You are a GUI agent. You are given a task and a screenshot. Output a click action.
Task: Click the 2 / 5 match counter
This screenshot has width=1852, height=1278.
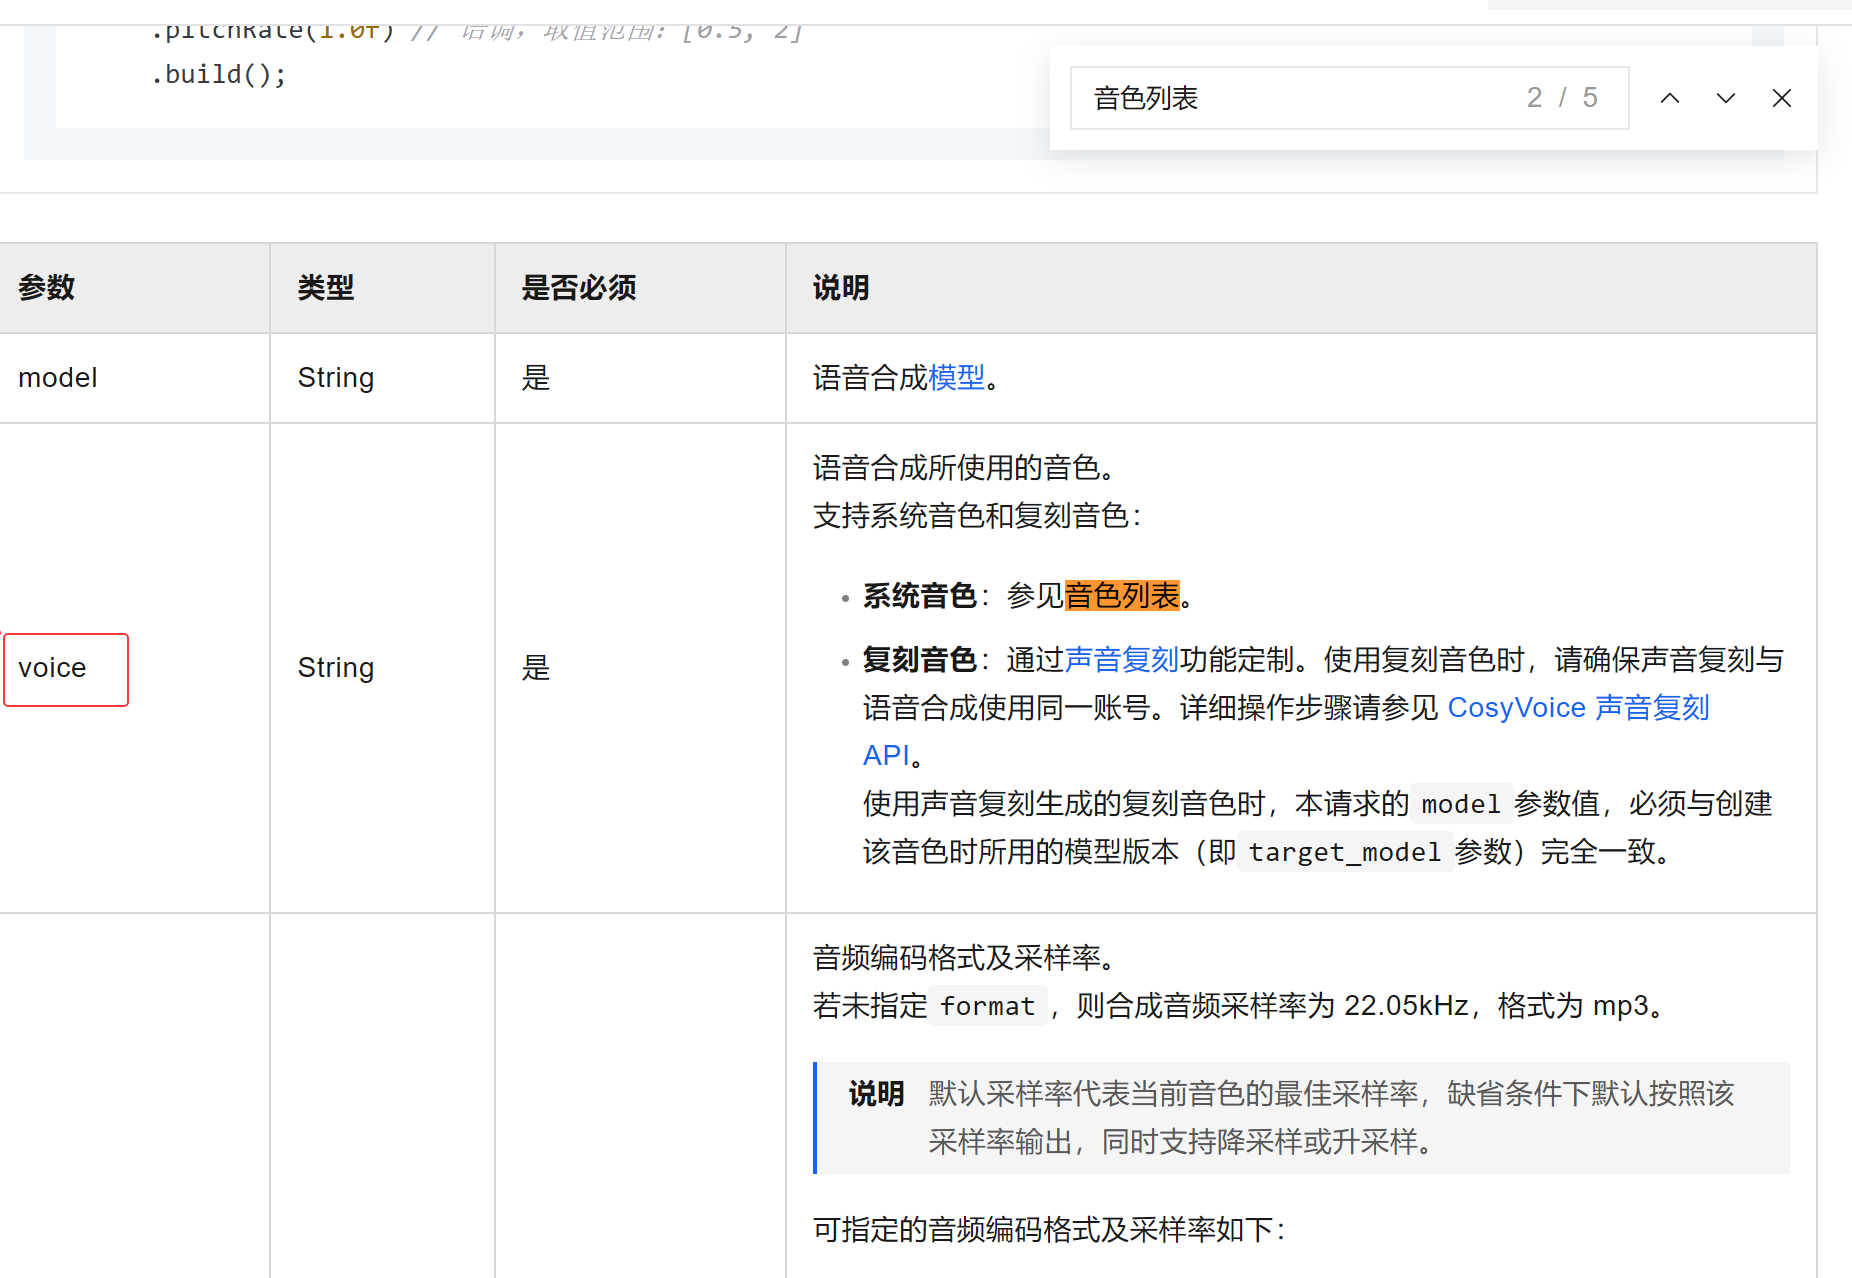tap(1562, 98)
